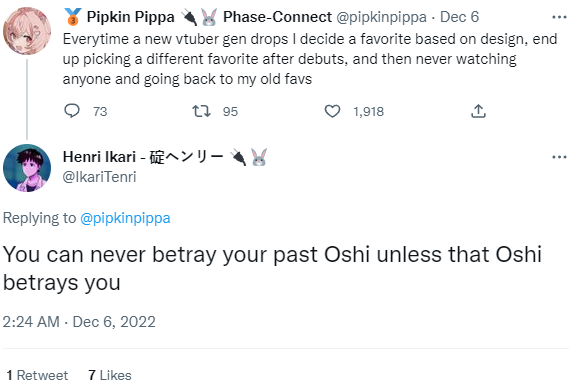
Task: Open the Dec 6 timestamp link
Action: point(459,17)
